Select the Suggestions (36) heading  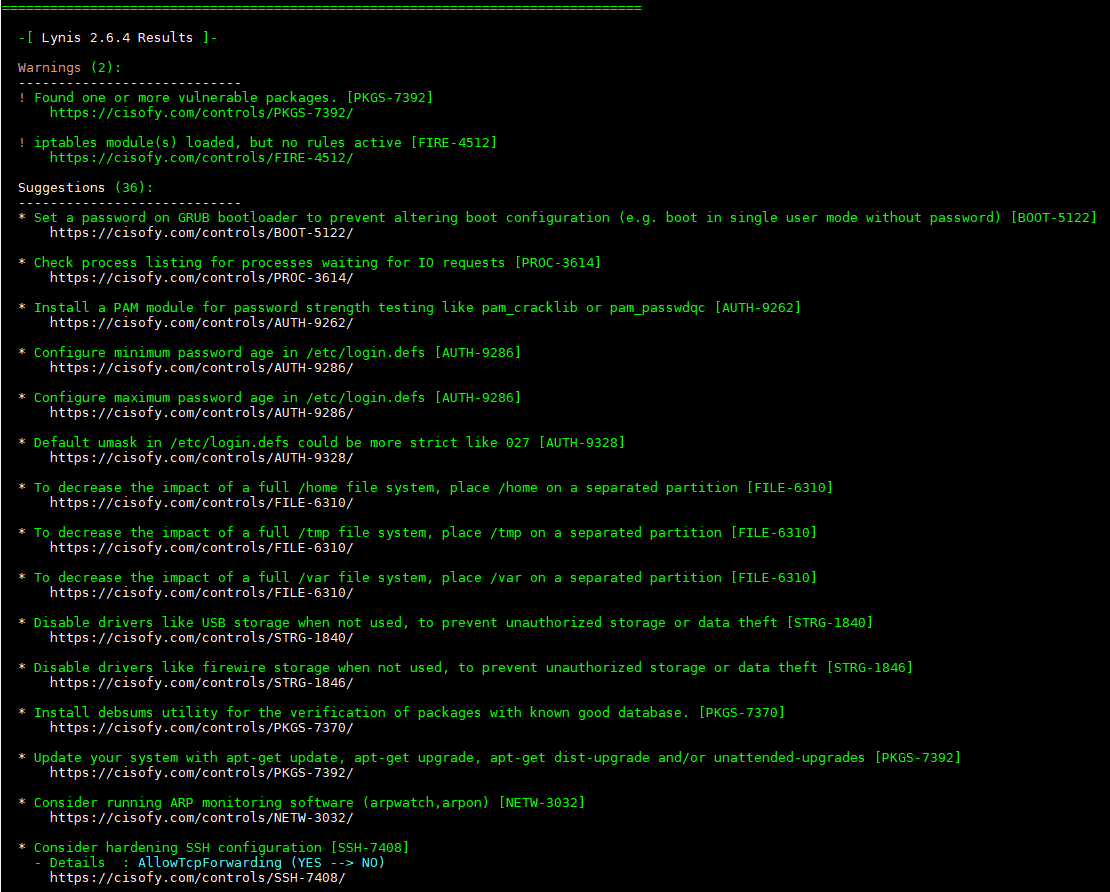(86, 188)
